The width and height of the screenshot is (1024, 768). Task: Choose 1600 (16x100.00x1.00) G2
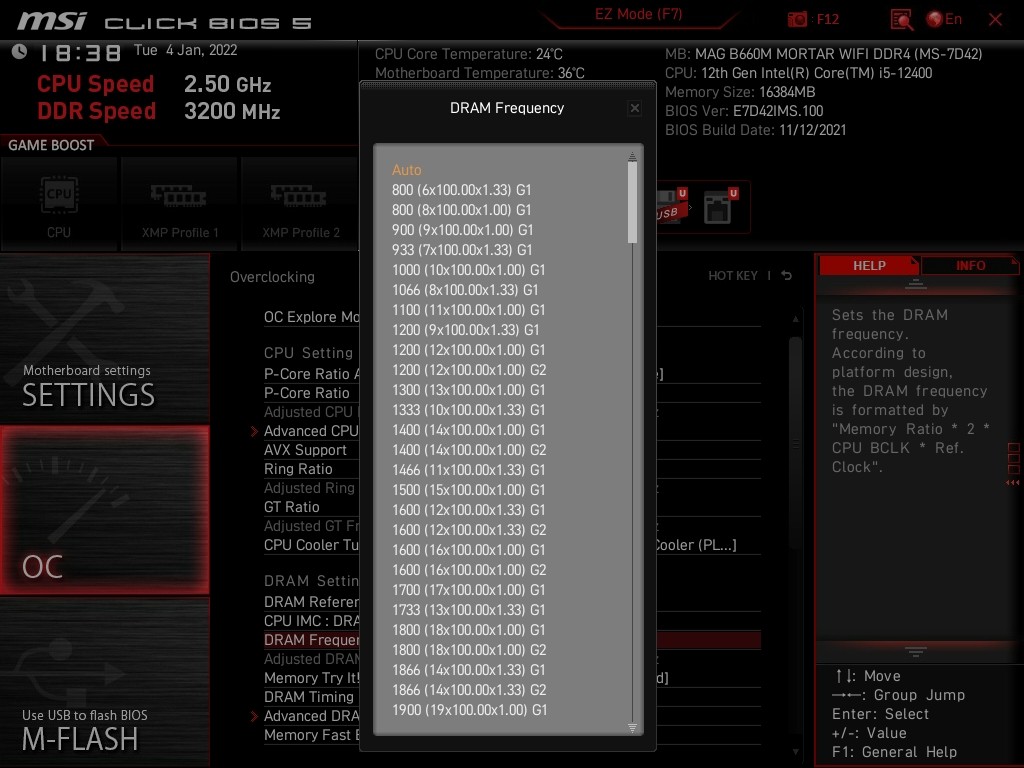(469, 570)
